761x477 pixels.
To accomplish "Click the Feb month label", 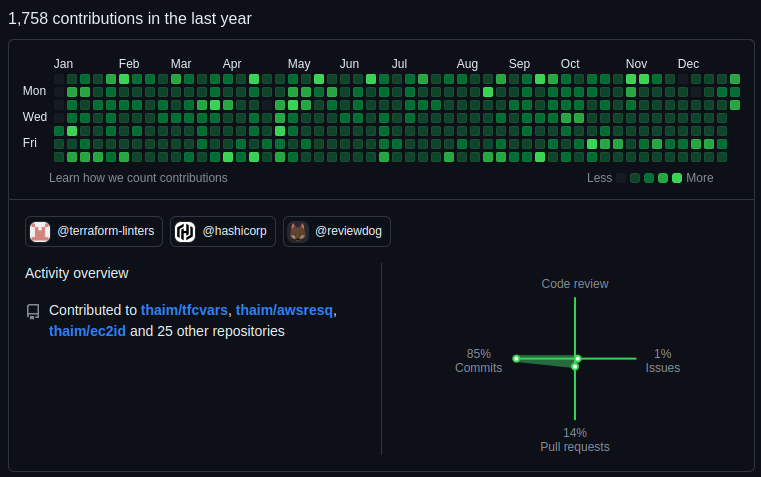I will click(x=129, y=64).
